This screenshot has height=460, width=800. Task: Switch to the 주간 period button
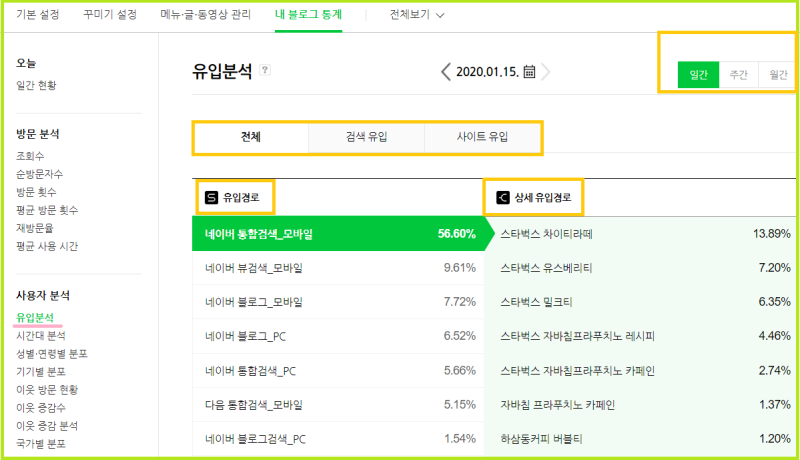point(738,75)
